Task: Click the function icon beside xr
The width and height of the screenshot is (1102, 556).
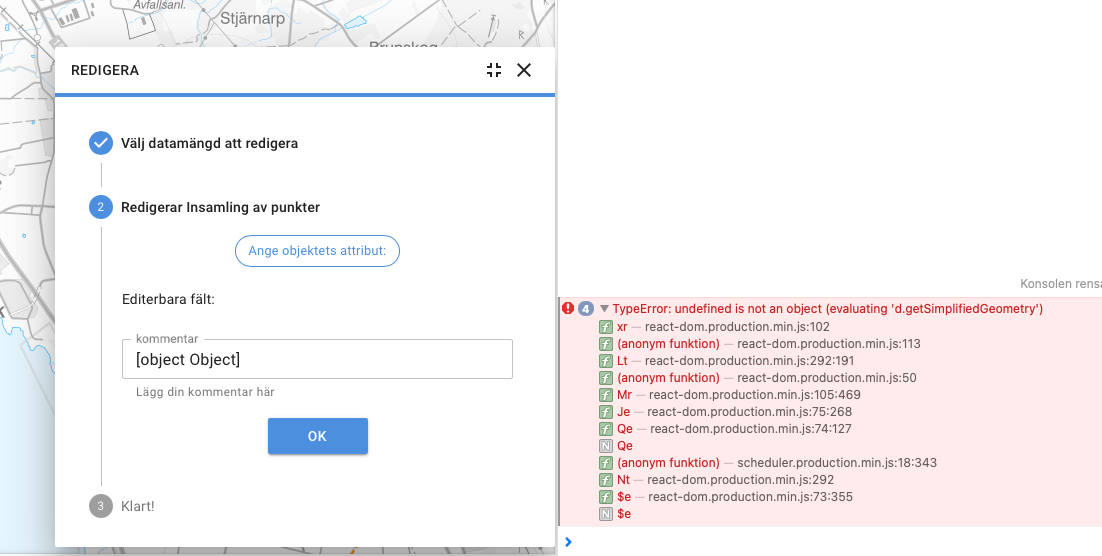Action: tap(606, 327)
